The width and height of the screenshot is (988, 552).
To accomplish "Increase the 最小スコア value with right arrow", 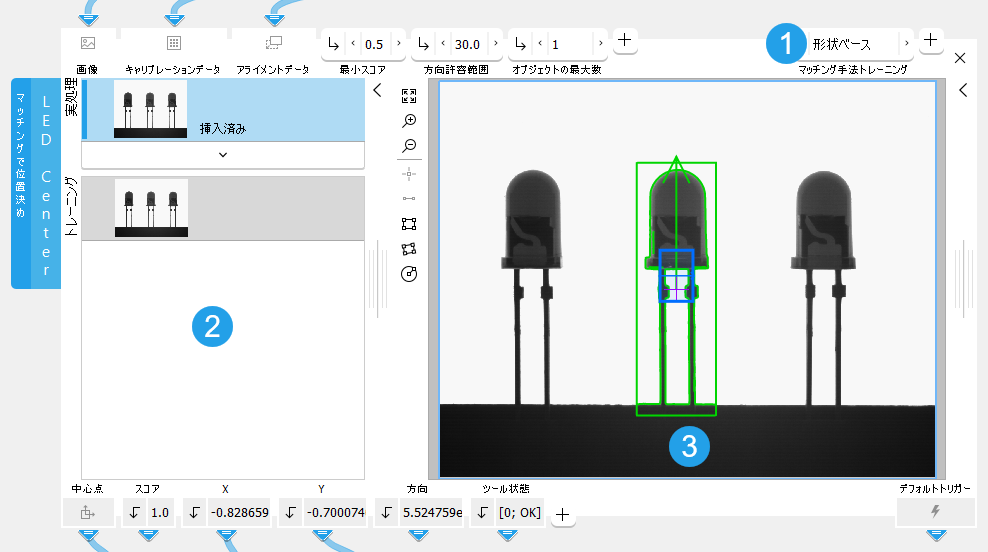I will [399, 44].
